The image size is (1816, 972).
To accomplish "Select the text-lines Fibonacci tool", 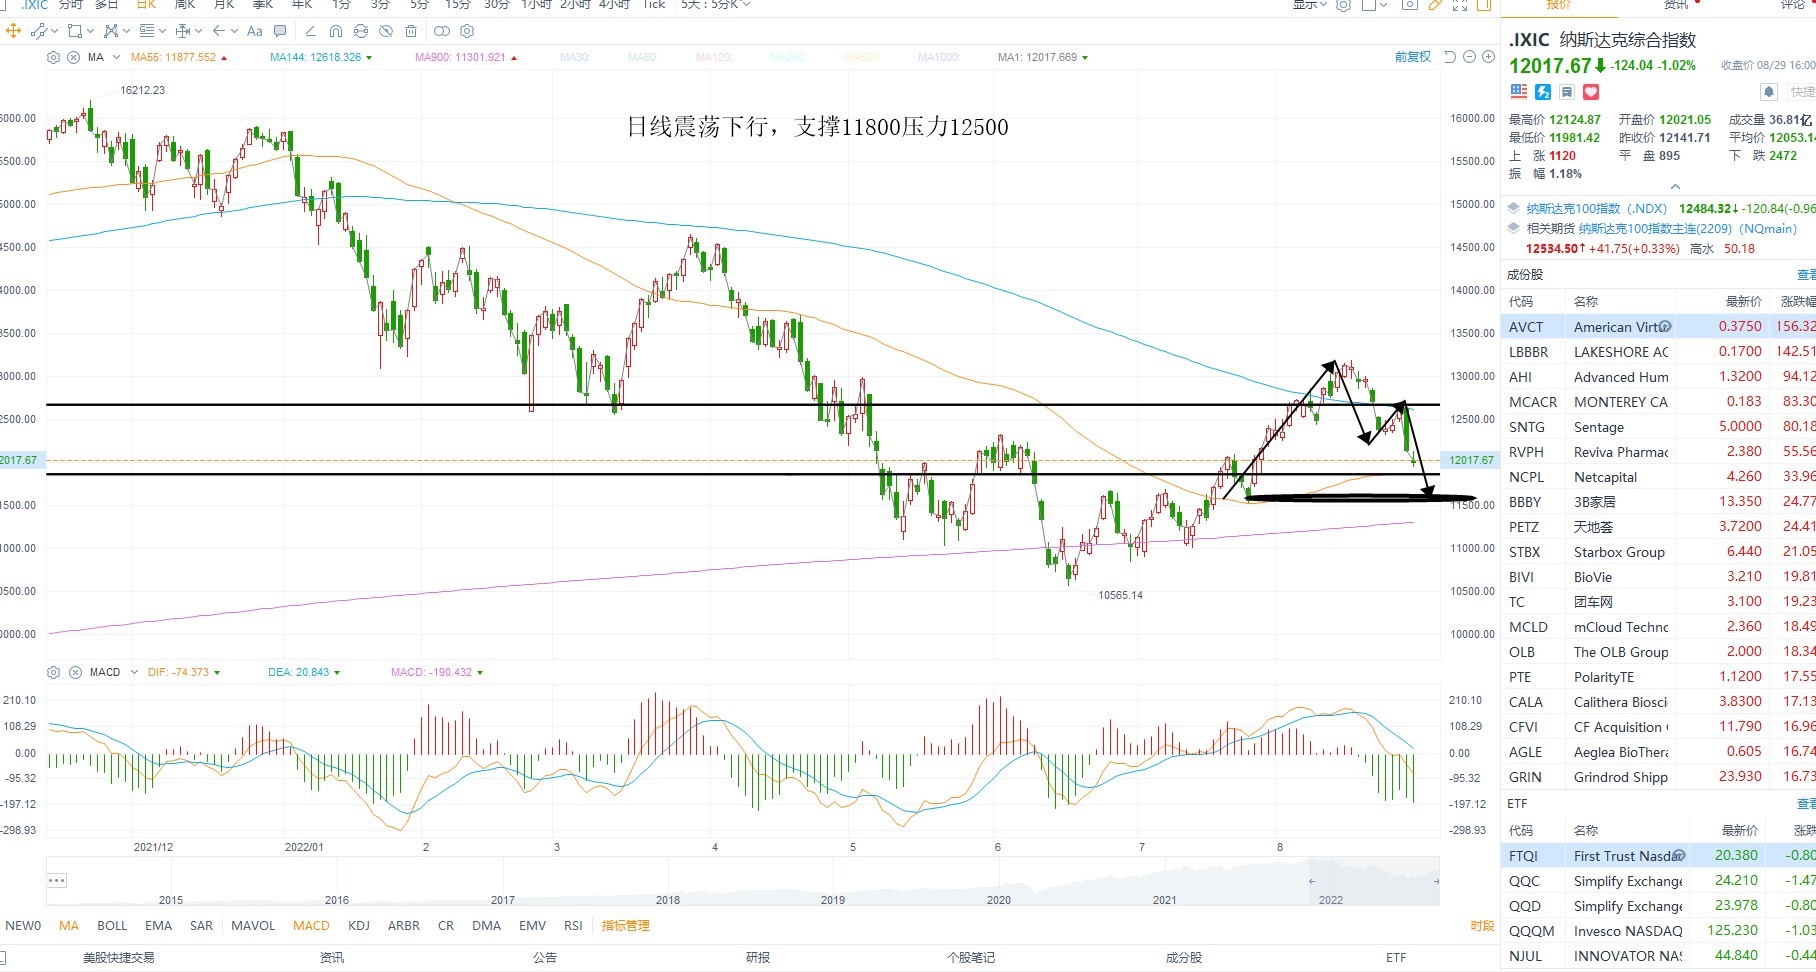I will 147,31.
